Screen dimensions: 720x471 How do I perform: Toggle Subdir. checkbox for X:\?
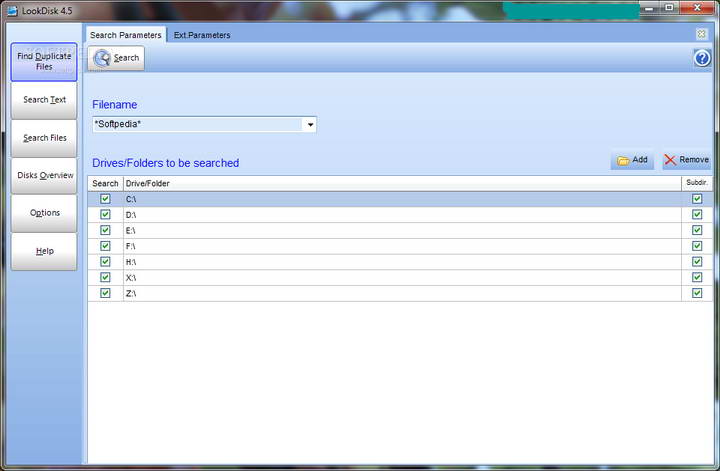pyautogui.click(x=697, y=277)
